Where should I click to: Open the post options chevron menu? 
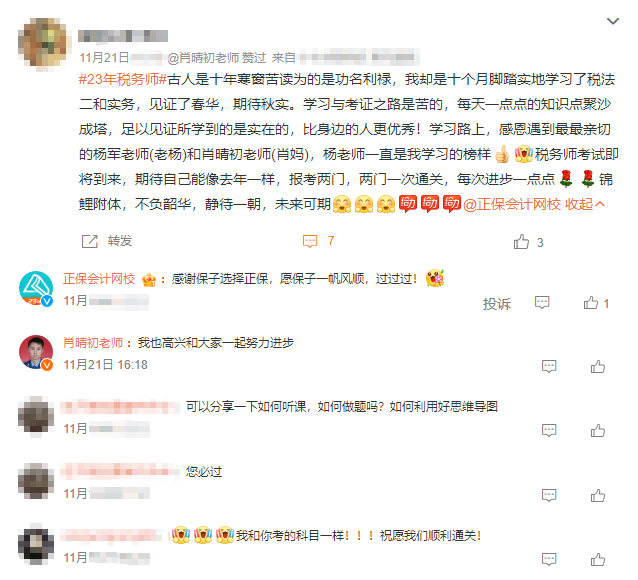(612, 21)
